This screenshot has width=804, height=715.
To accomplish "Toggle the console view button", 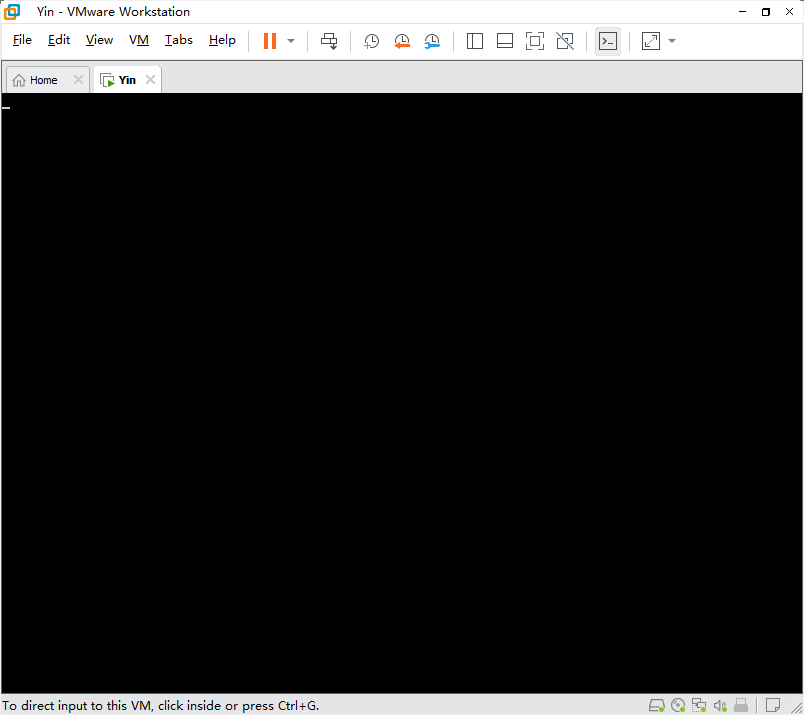I will [607, 41].
